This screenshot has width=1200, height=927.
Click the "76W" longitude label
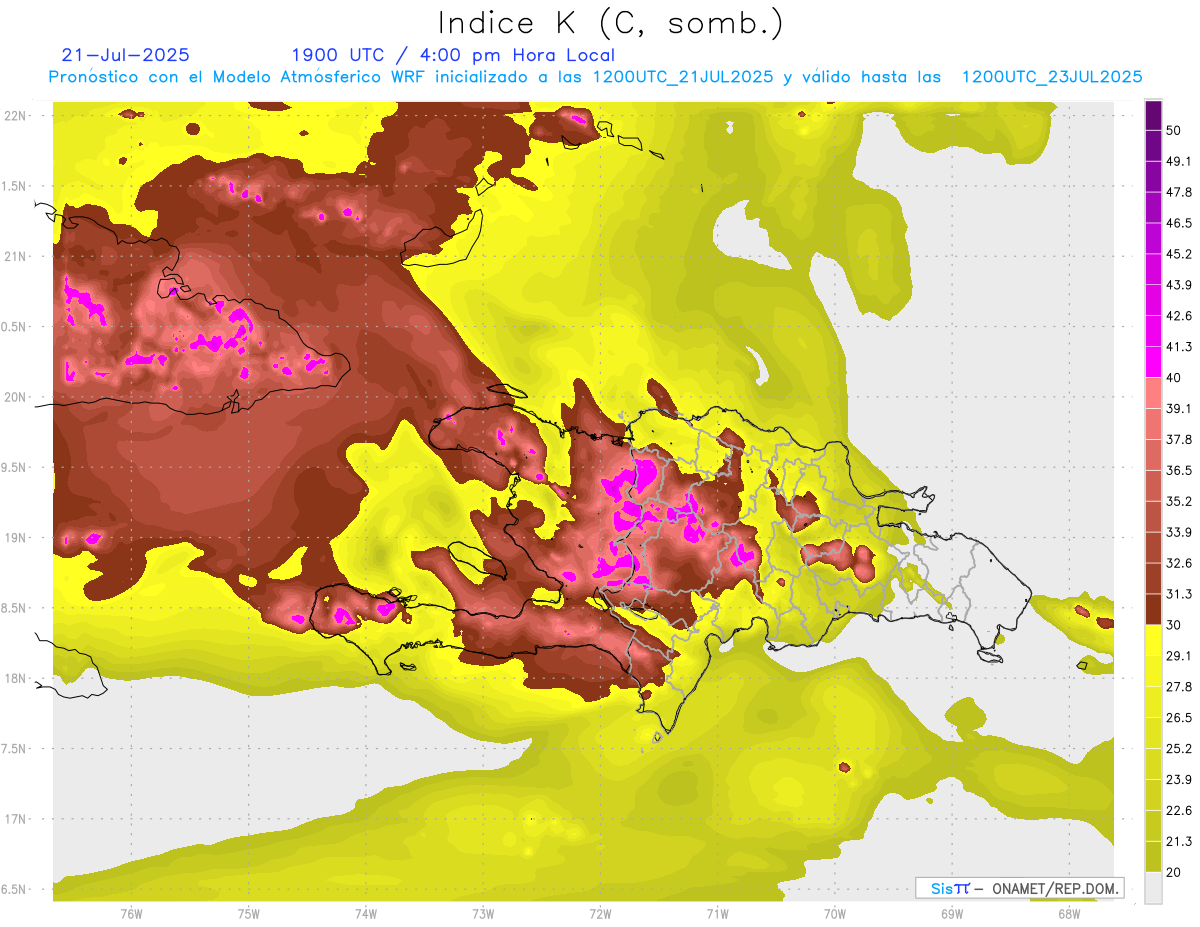131,913
